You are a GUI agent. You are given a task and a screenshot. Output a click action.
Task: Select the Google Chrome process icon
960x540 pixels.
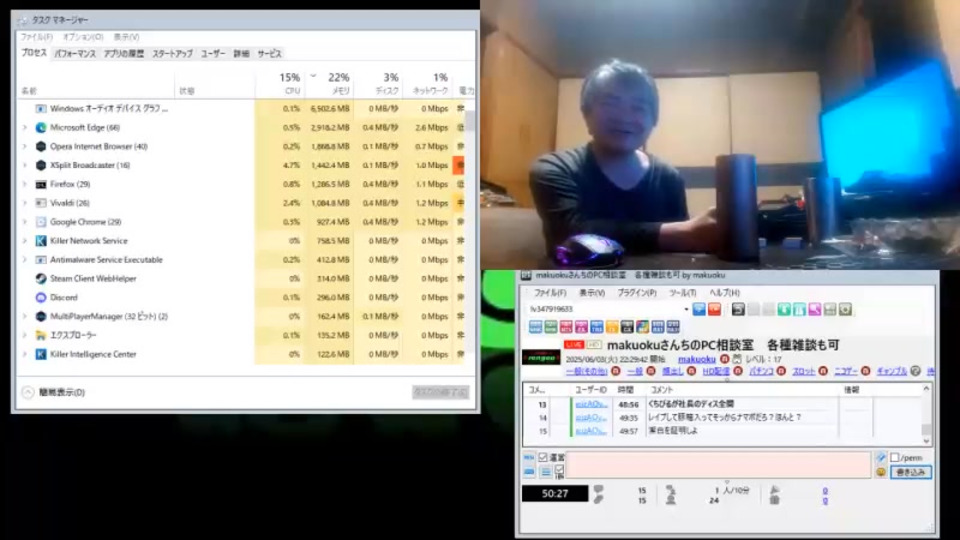pos(41,222)
